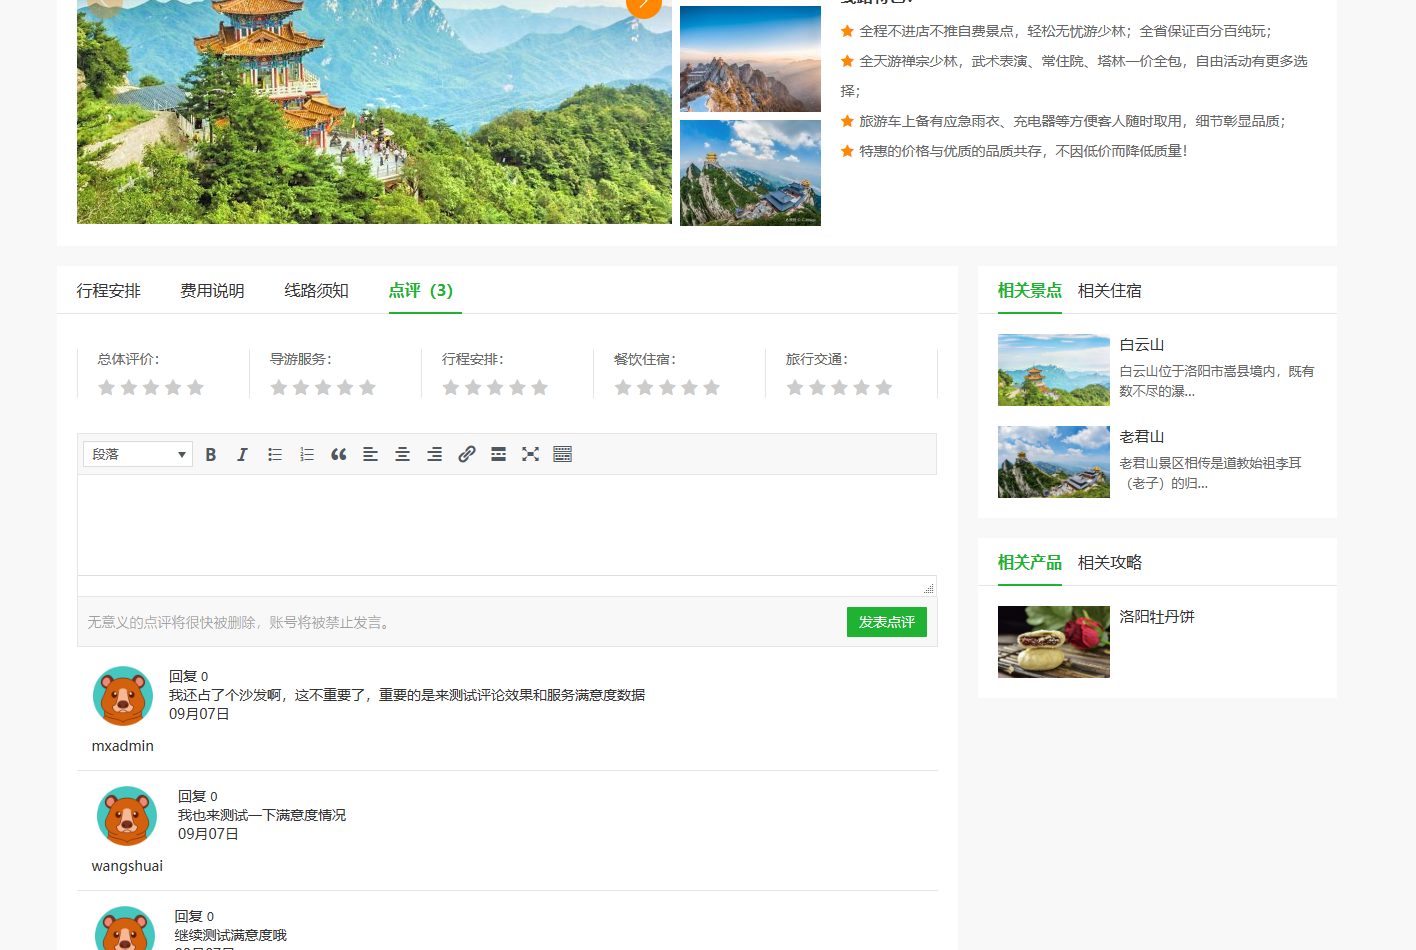
Task: Show the 相关景点 sidebar tab
Action: (x=1030, y=291)
